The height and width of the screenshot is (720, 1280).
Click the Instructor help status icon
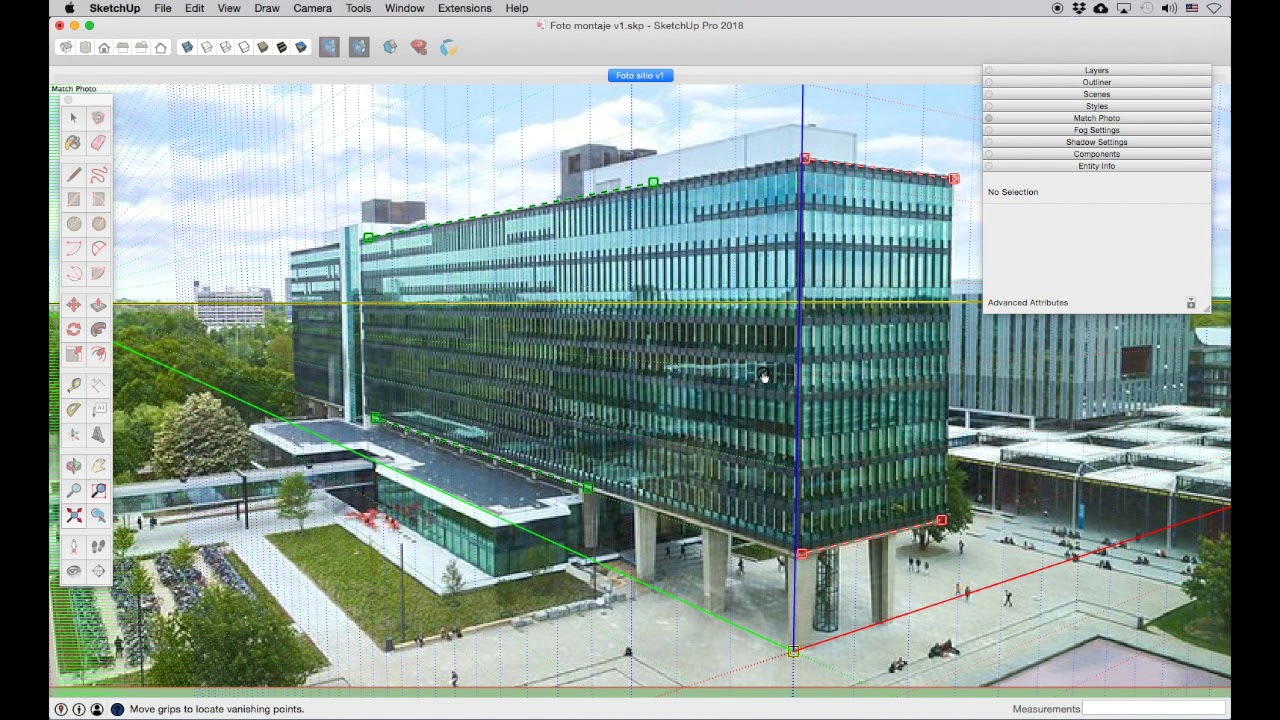pyautogui.click(x=117, y=709)
